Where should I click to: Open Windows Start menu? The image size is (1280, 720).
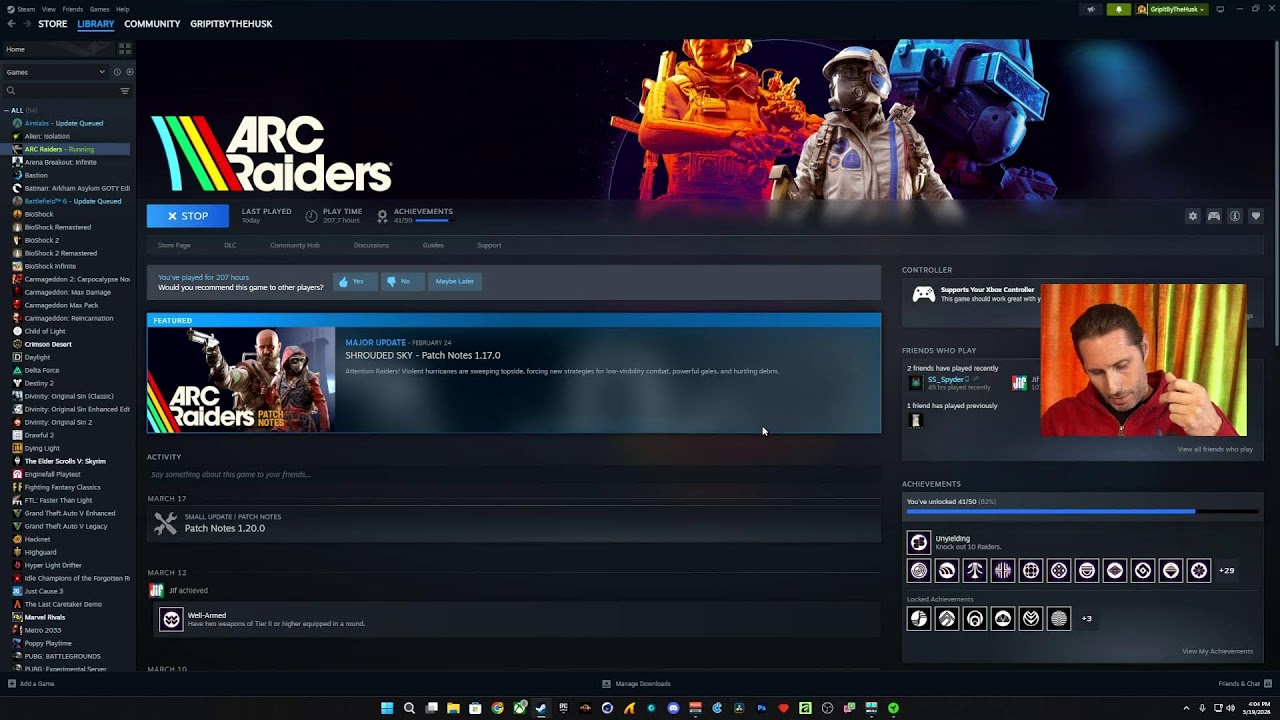click(387, 708)
